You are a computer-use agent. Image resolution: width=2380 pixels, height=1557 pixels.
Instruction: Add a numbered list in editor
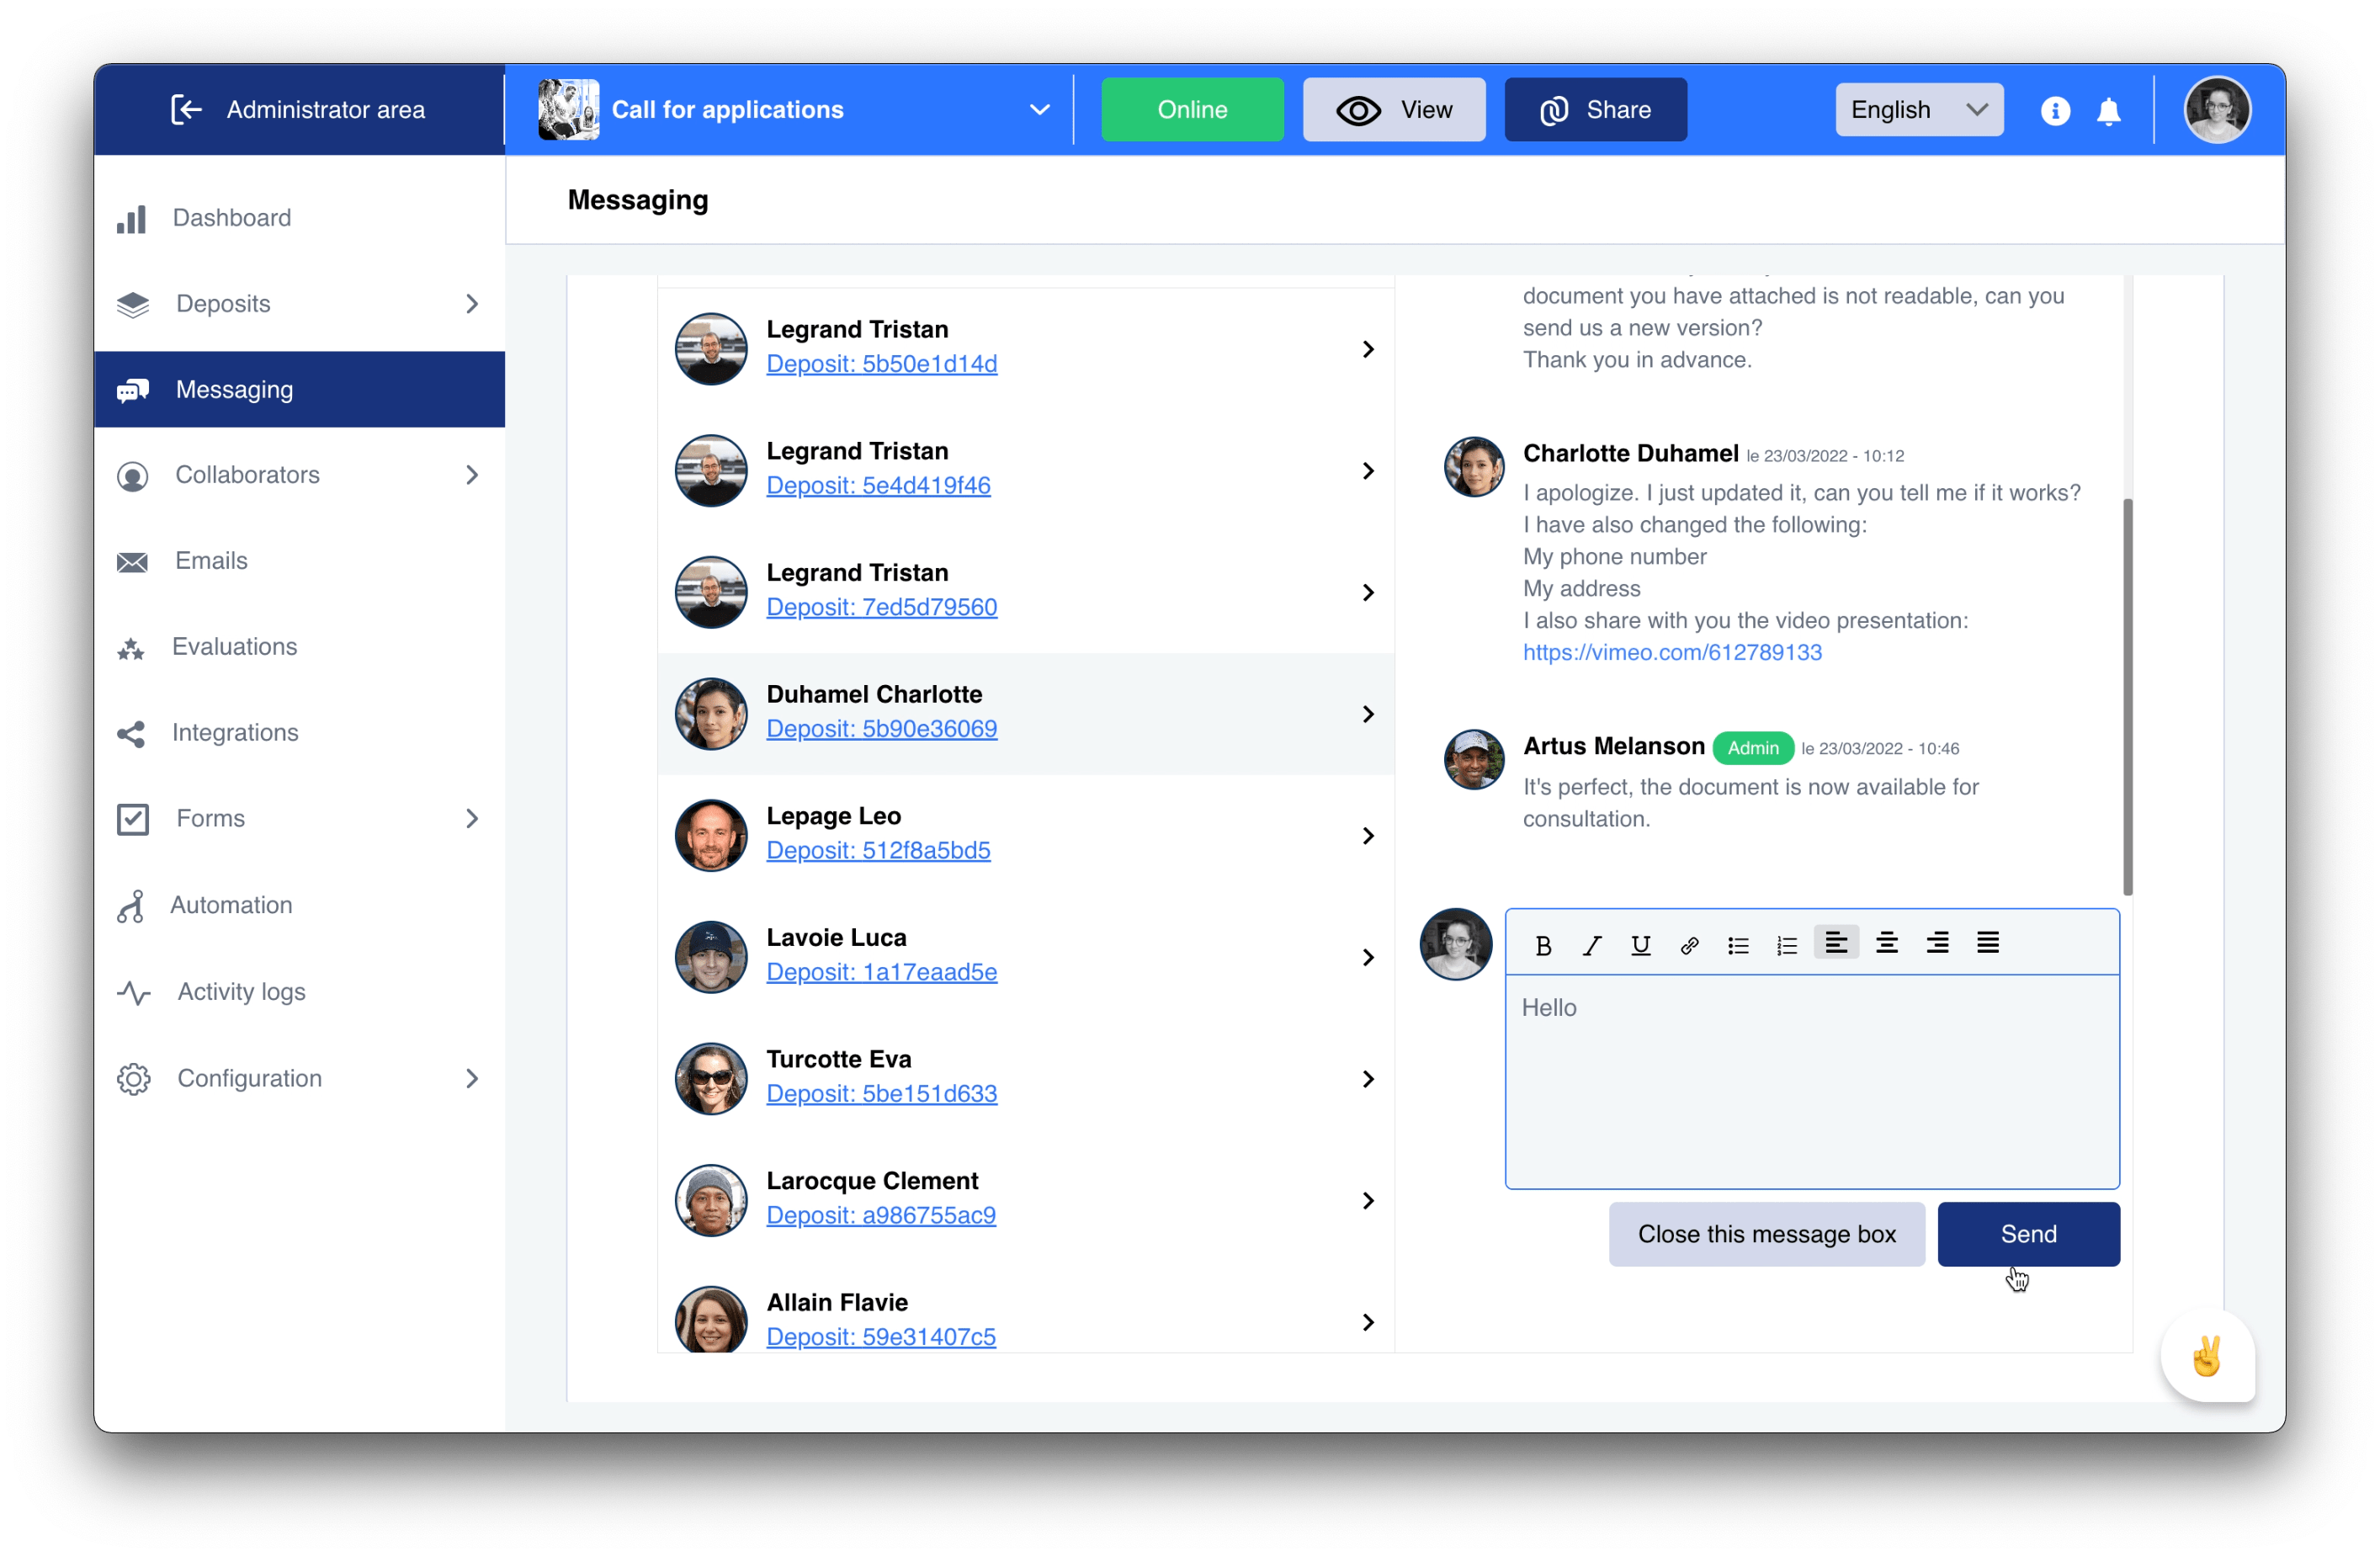tap(1787, 945)
